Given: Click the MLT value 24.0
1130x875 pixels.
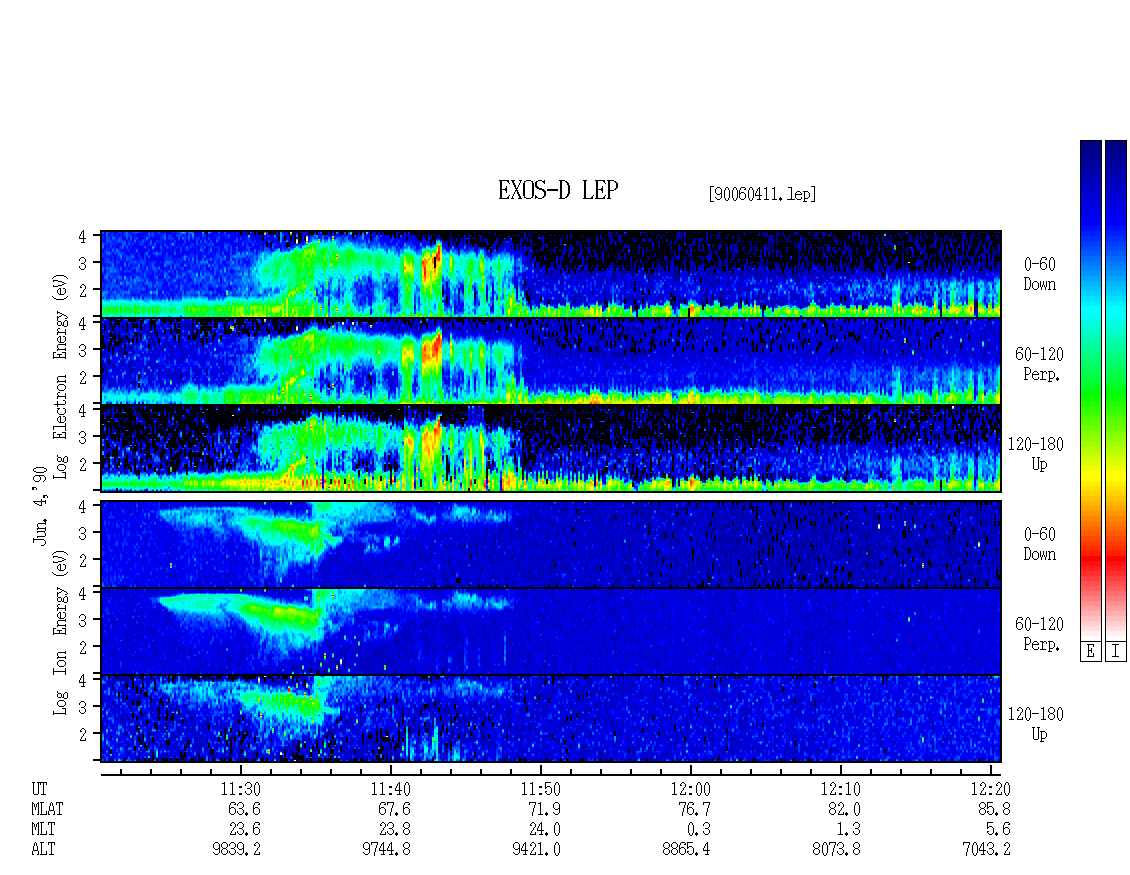Looking at the screenshot, I should [544, 830].
